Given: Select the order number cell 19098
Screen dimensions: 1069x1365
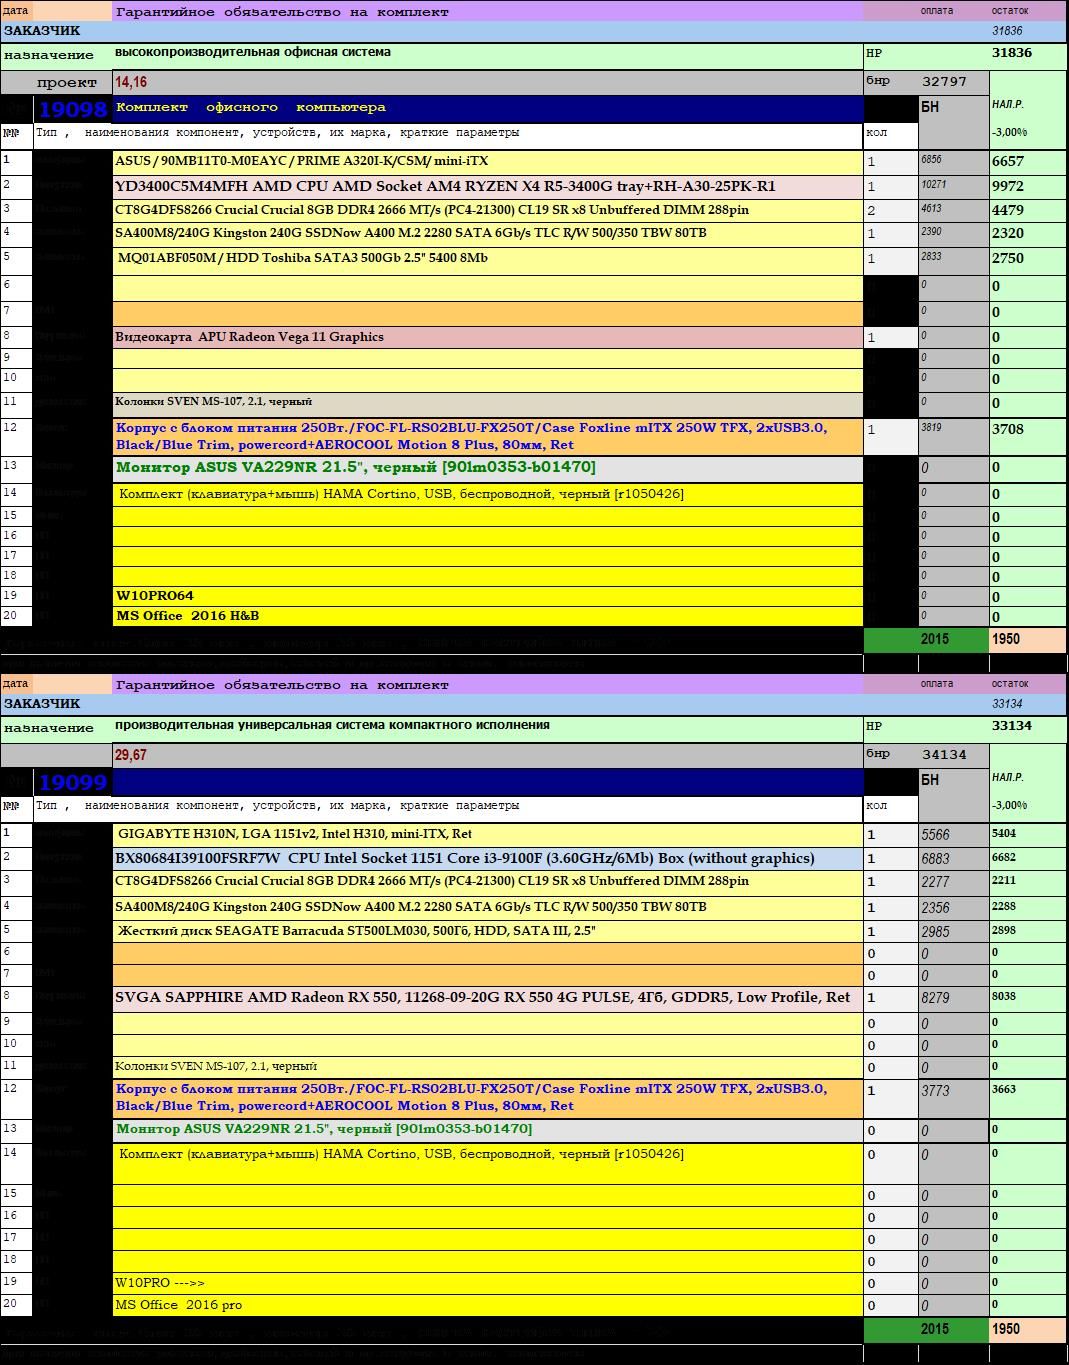Looking at the screenshot, I should [73, 109].
